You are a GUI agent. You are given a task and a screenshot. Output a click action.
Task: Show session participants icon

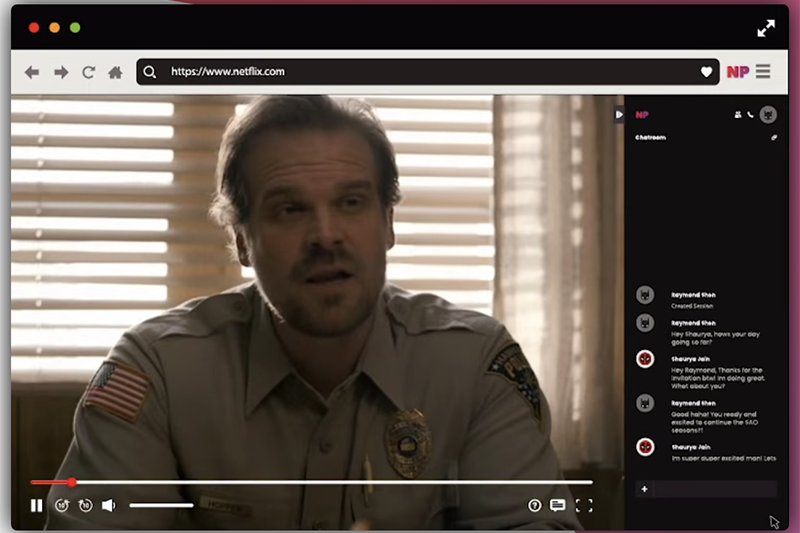point(738,115)
